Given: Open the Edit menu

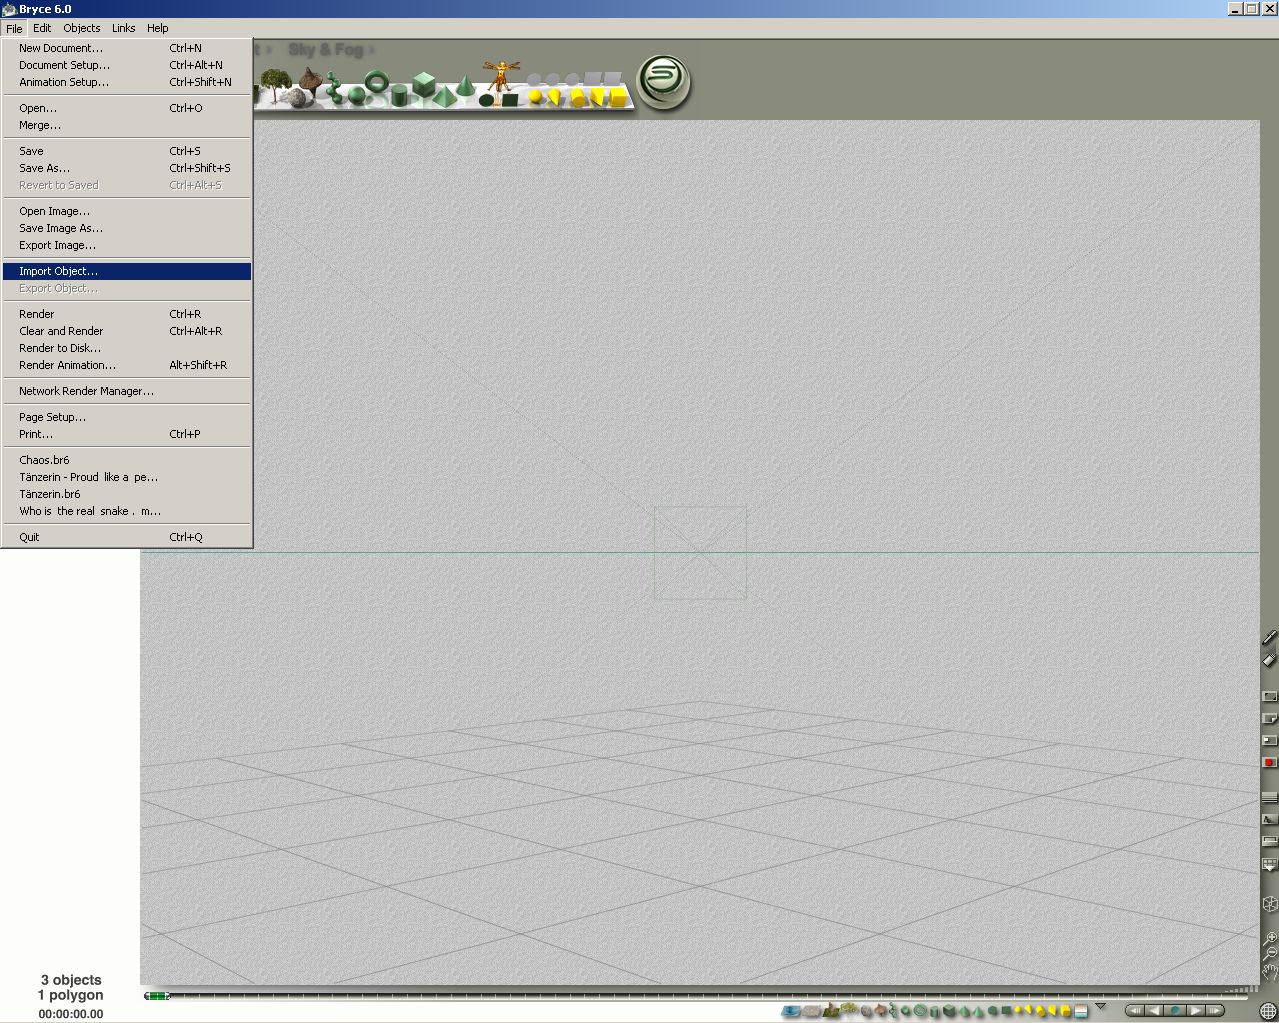Looking at the screenshot, I should [42, 28].
